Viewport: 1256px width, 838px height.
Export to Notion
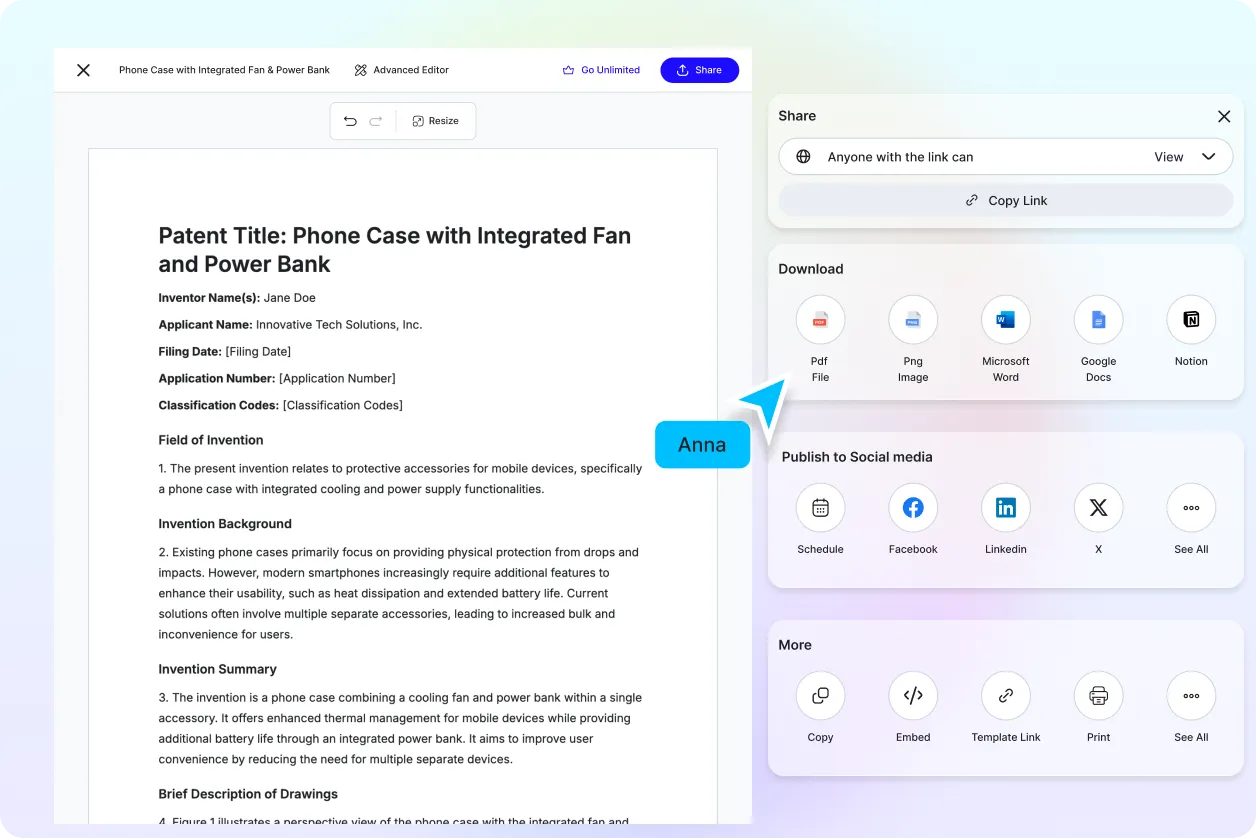[x=1191, y=320]
